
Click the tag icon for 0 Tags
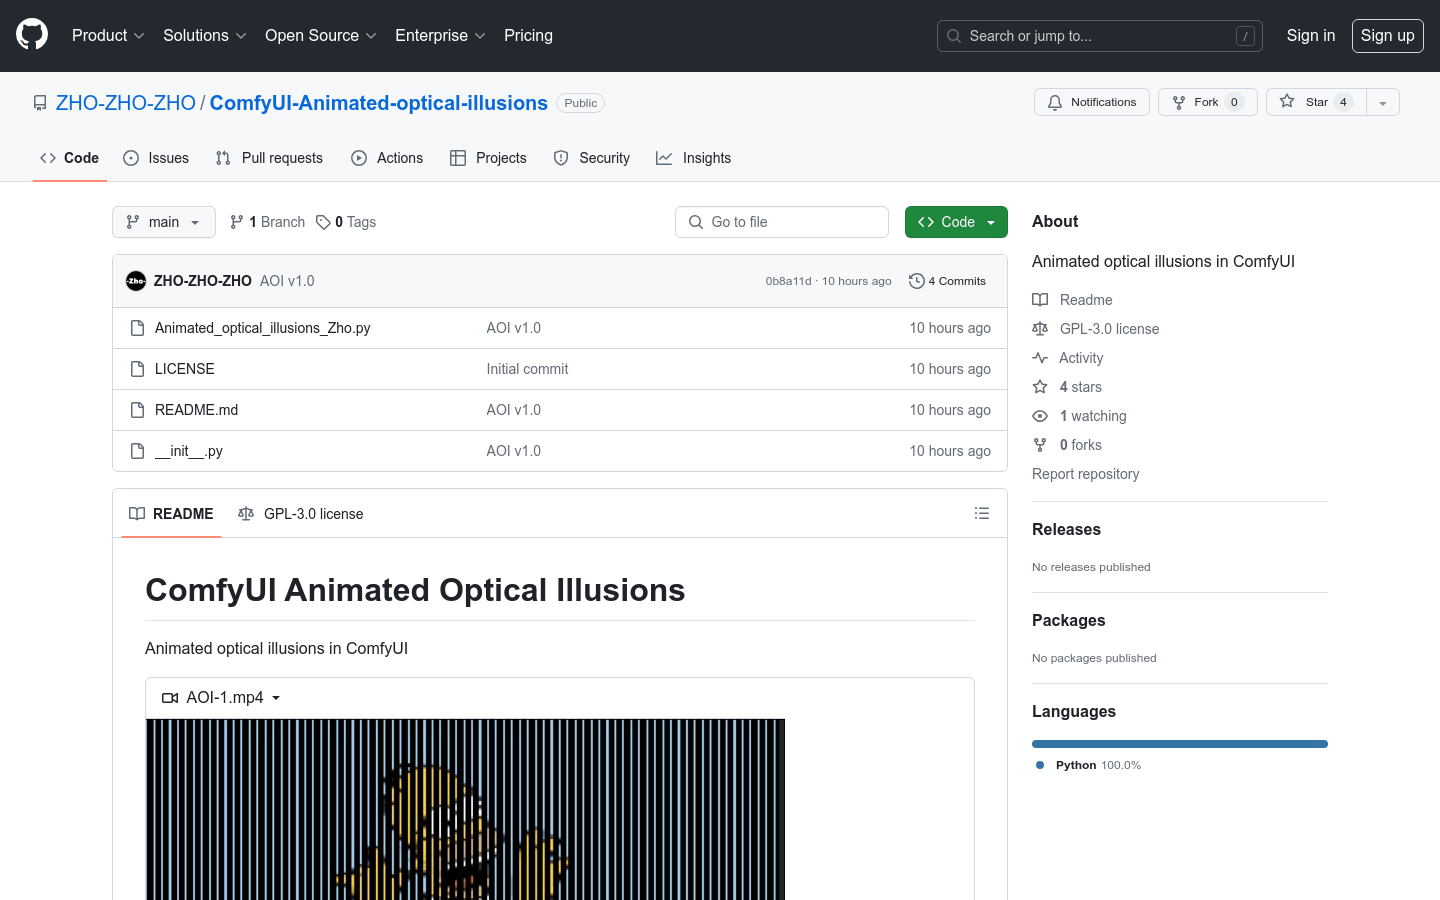click(323, 222)
